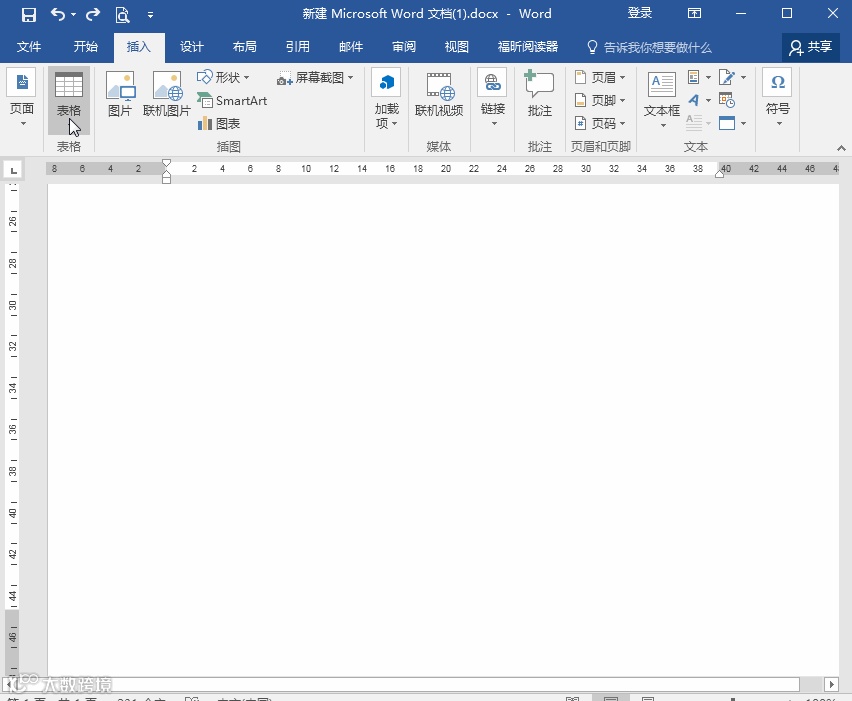The image size is (852, 701).
Task: Switch to the 引用 (References) tab
Action: [298, 47]
